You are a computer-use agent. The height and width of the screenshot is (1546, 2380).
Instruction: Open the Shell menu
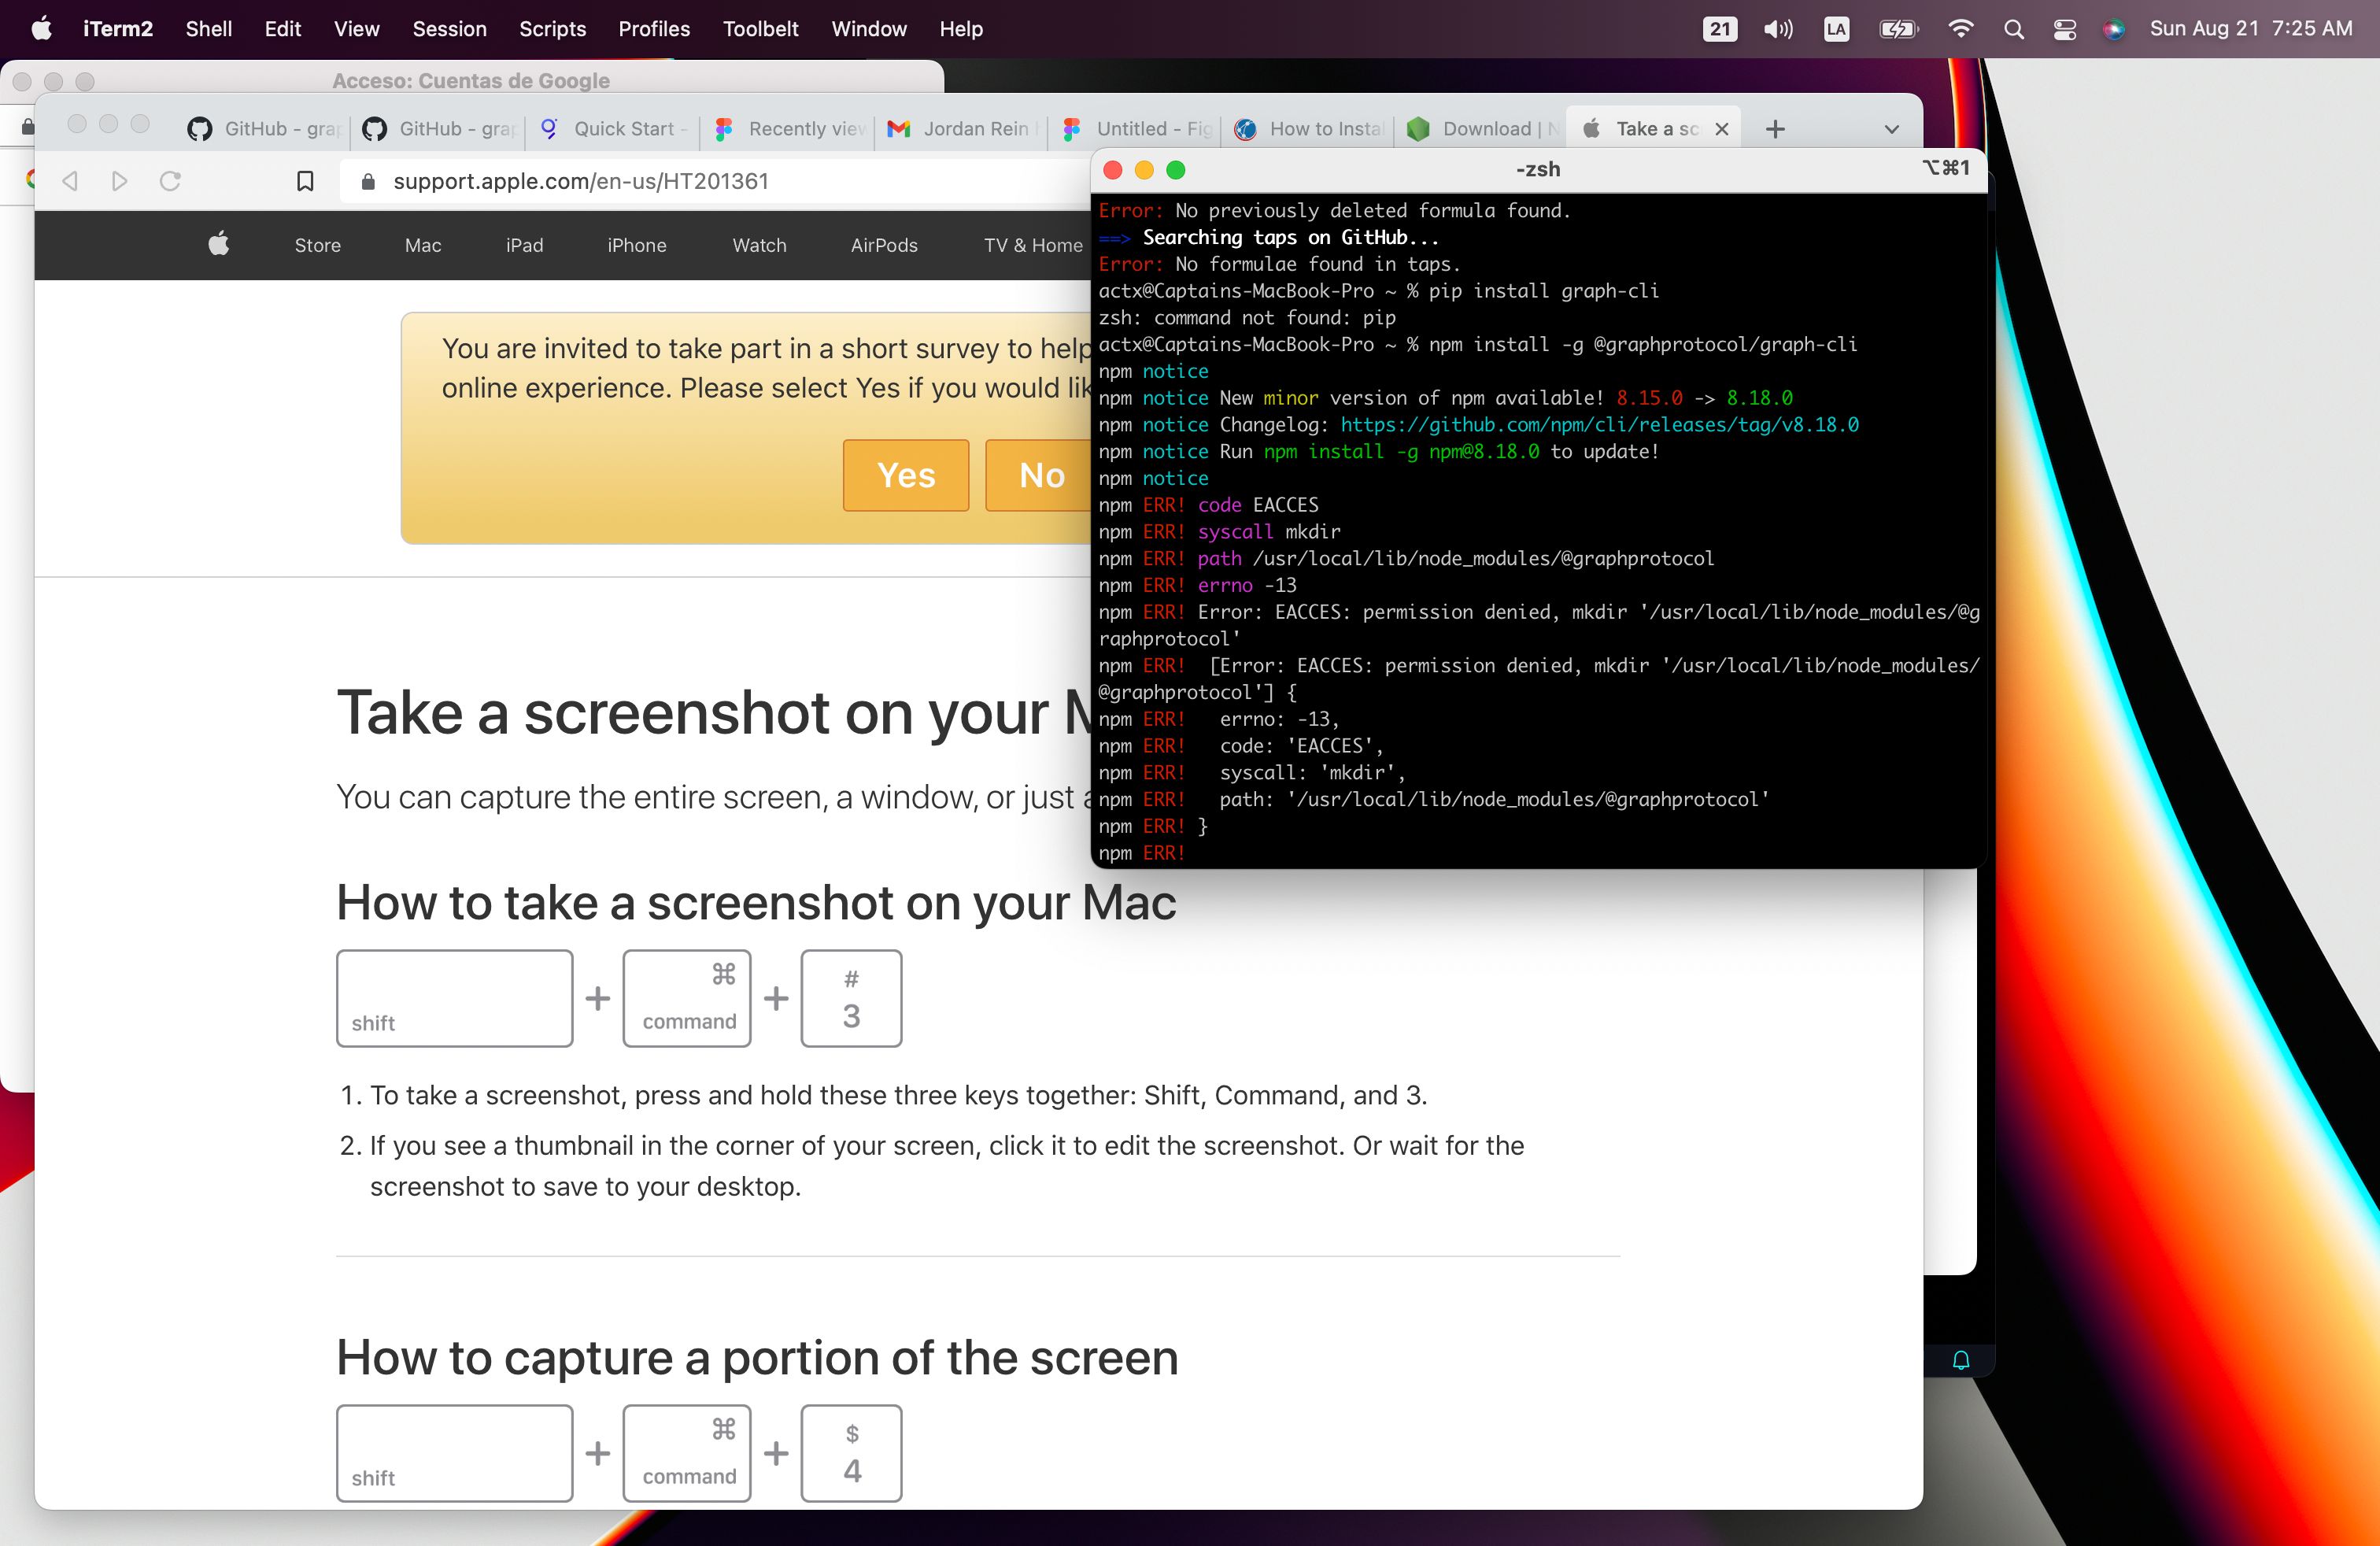pos(209,28)
